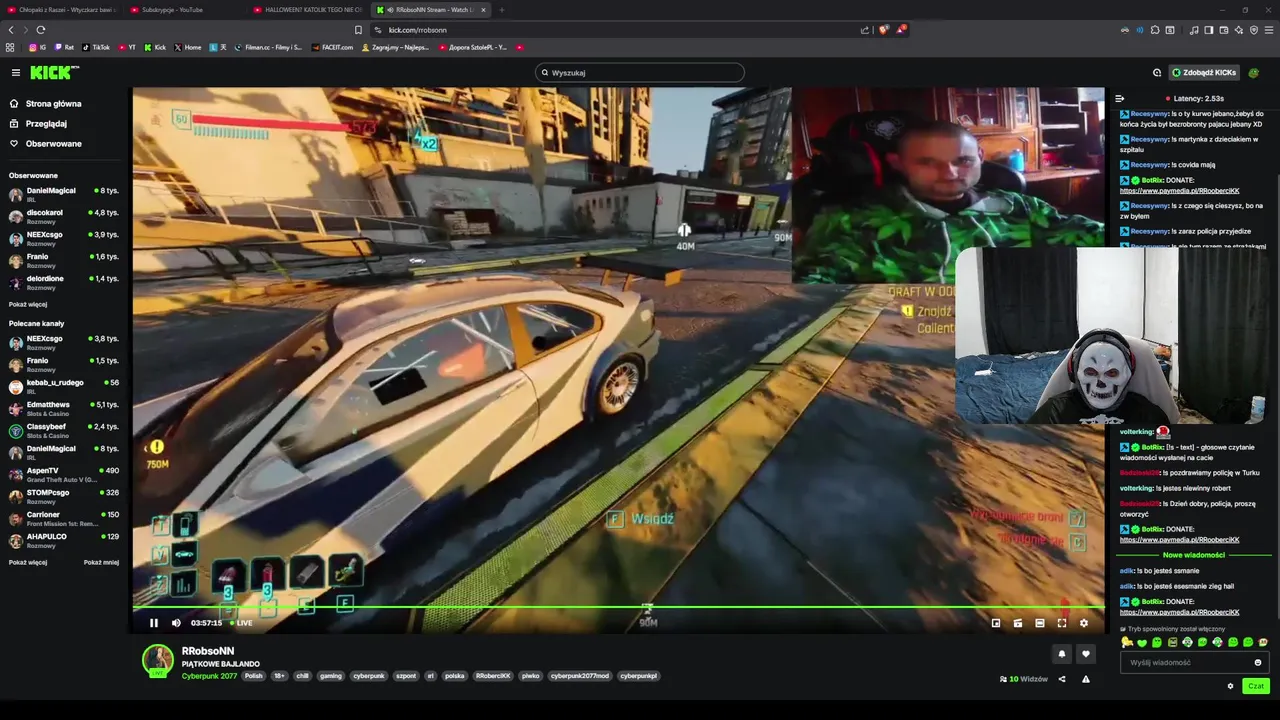Select the Polish language tag
Image resolution: width=1280 pixels, height=720 pixels.
click(253, 676)
